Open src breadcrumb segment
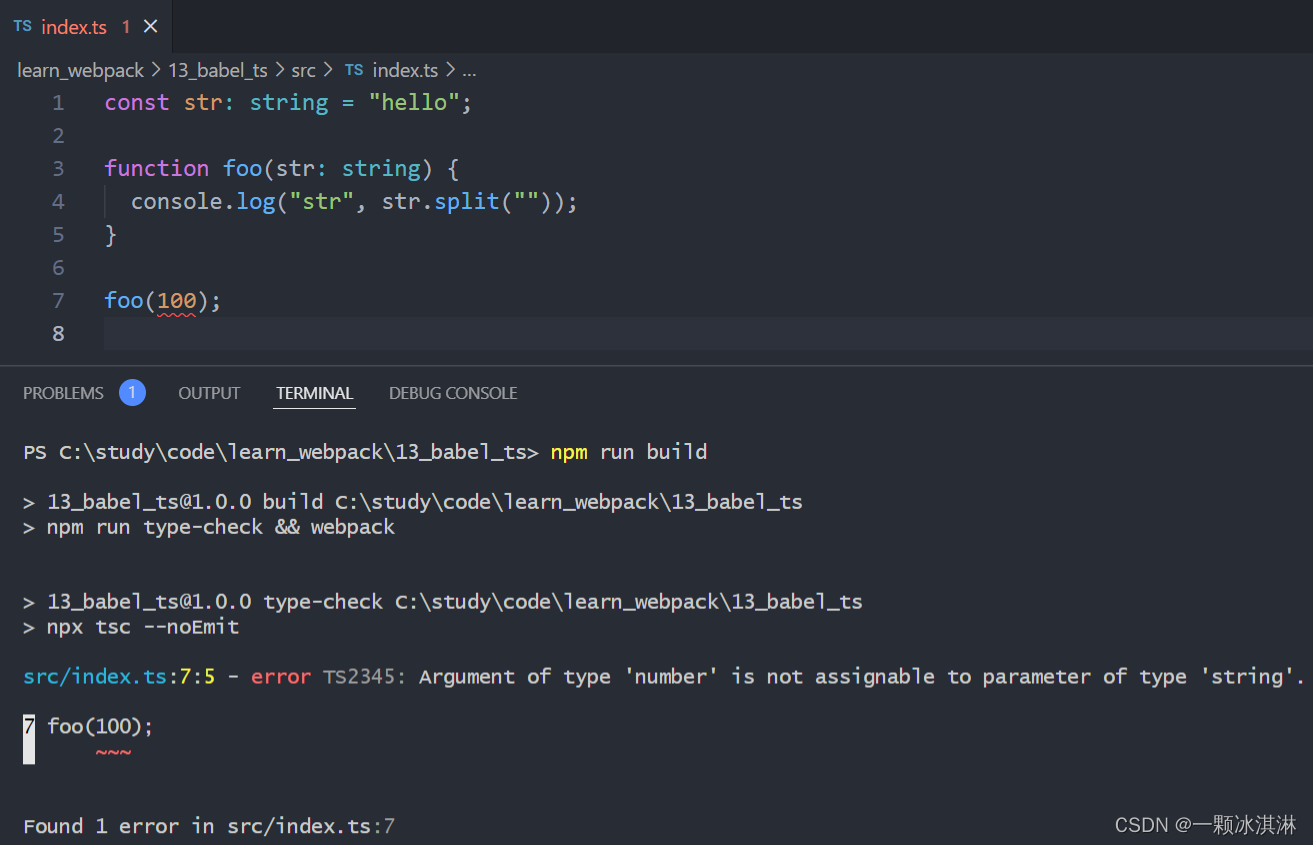The image size is (1313, 845). pos(304,70)
